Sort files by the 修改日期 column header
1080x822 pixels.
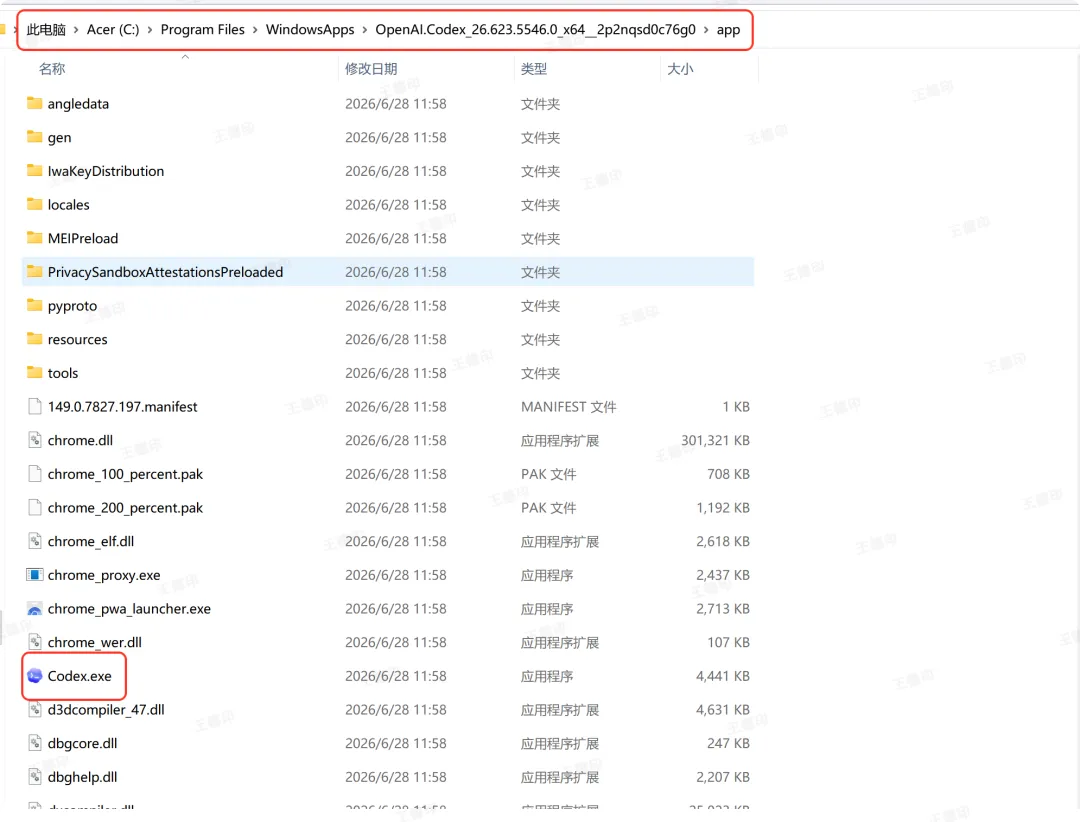[371, 69]
